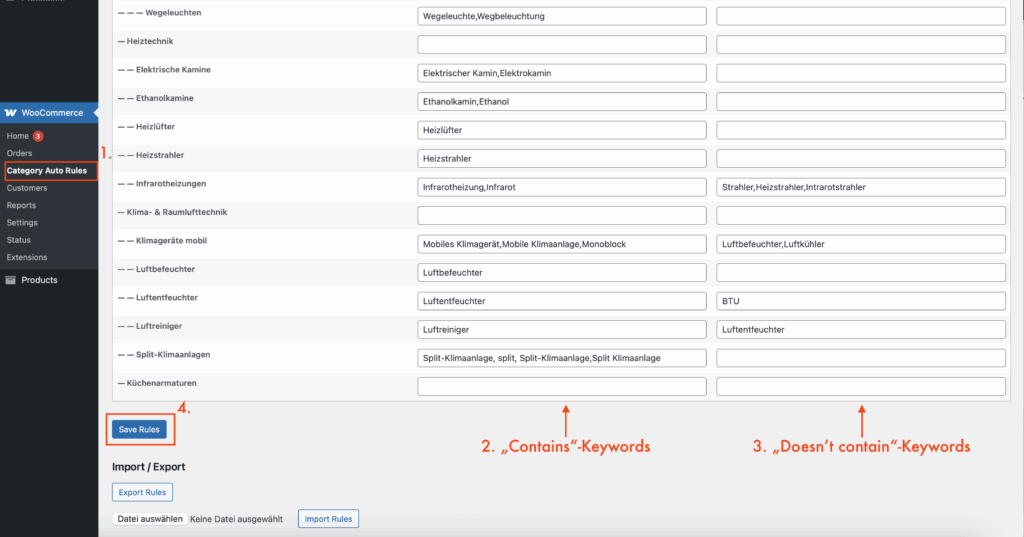Click Datei auswählen file chooser button
Viewport: 1024px width, 537px height.
coord(150,519)
